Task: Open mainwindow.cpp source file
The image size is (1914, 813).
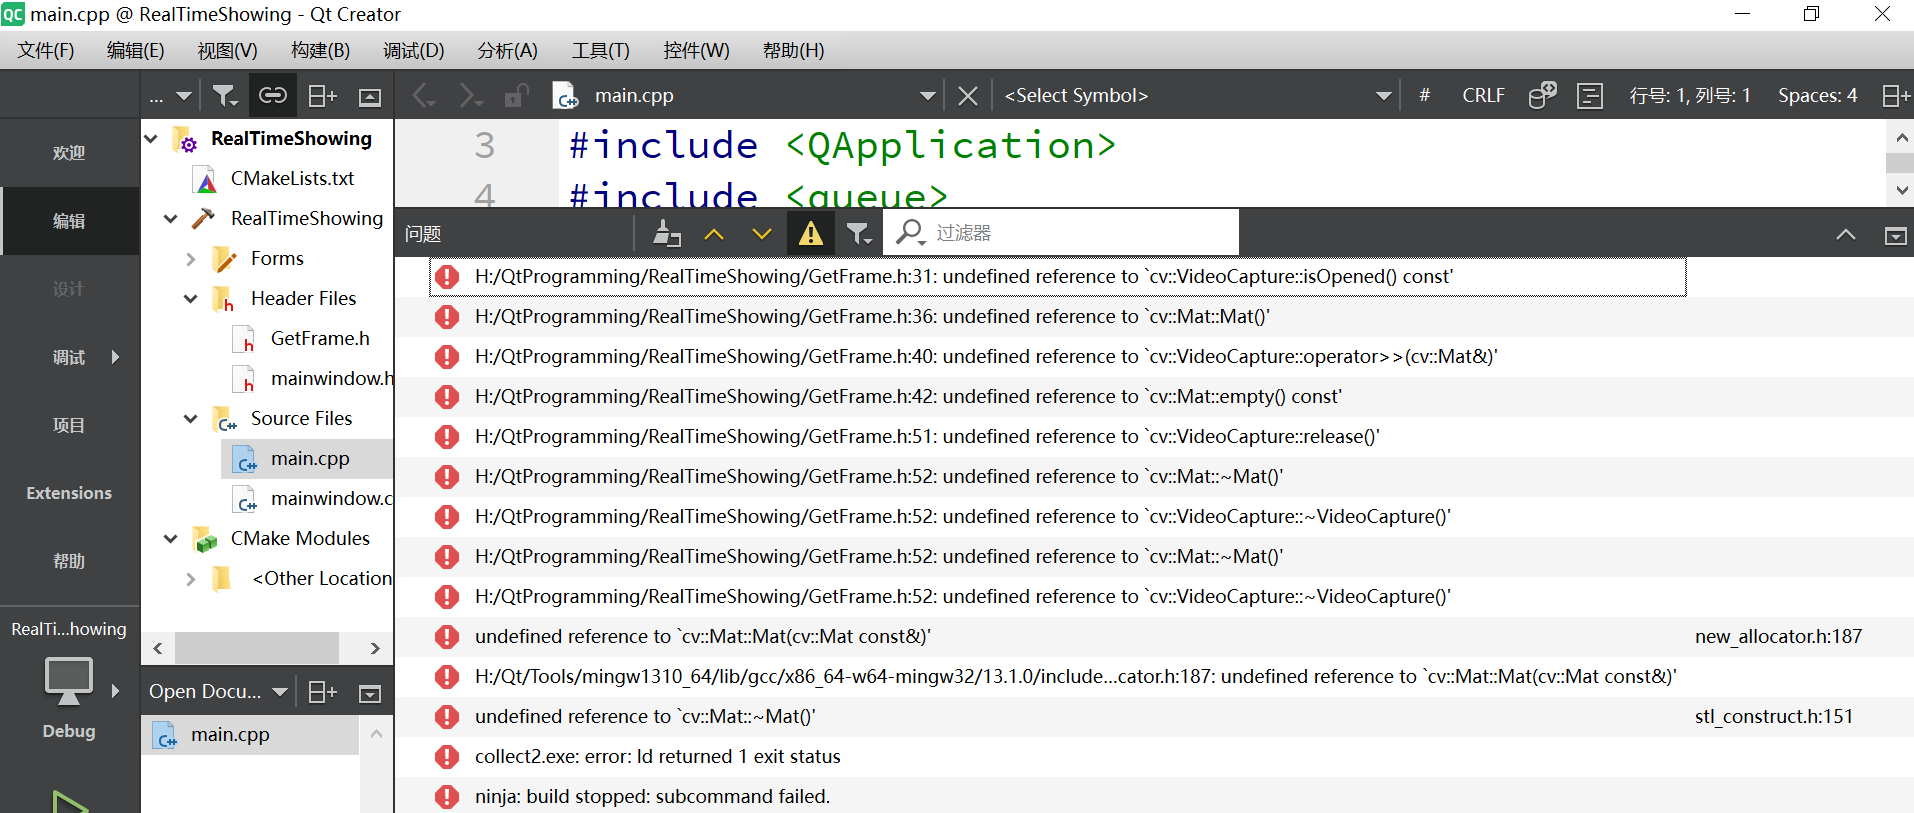Action: tap(331, 498)
